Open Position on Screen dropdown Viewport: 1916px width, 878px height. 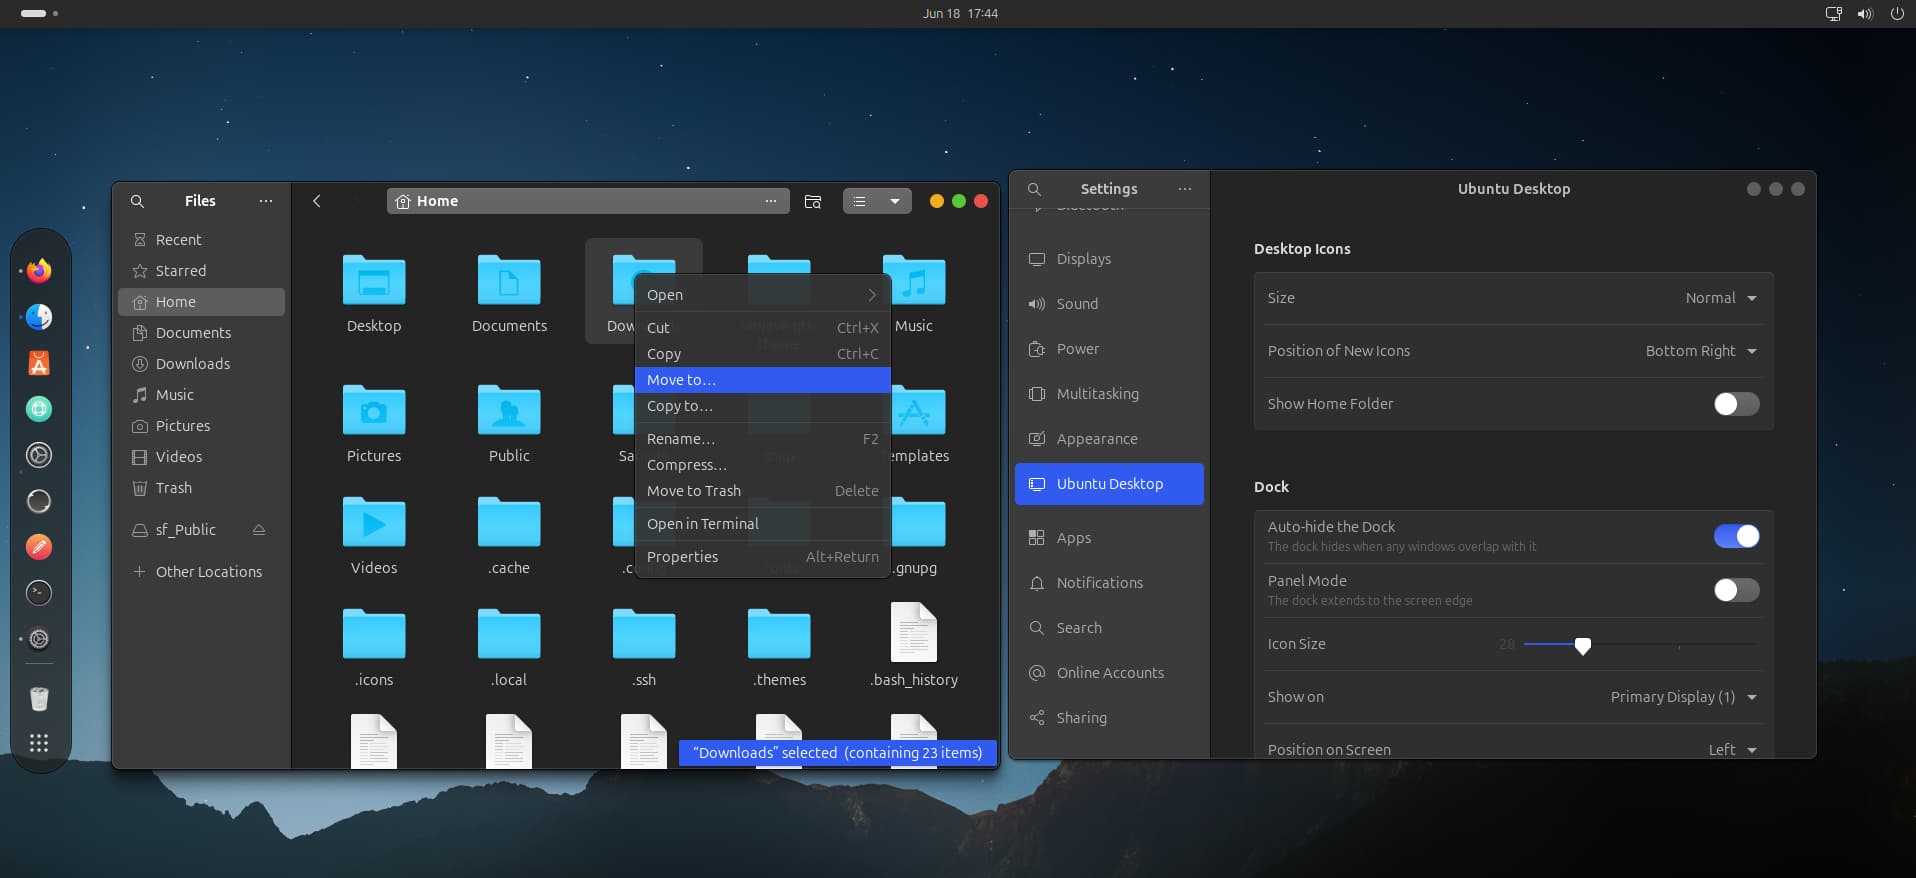coord(1732,749)
